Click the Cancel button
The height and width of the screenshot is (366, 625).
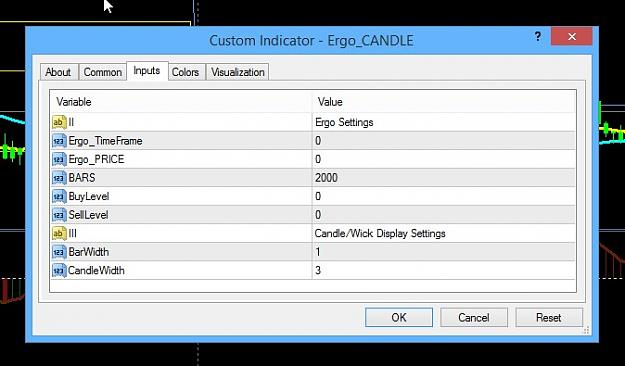[474, 317]
